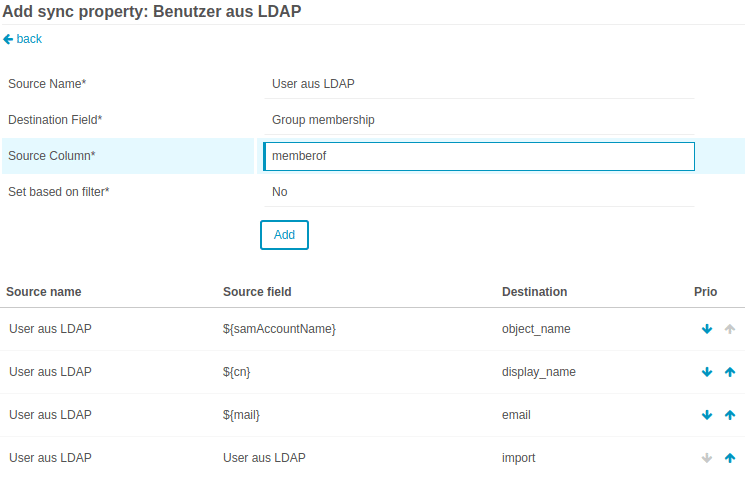
Task: Move email property up in priority
Action: click(x=729, y=415)
